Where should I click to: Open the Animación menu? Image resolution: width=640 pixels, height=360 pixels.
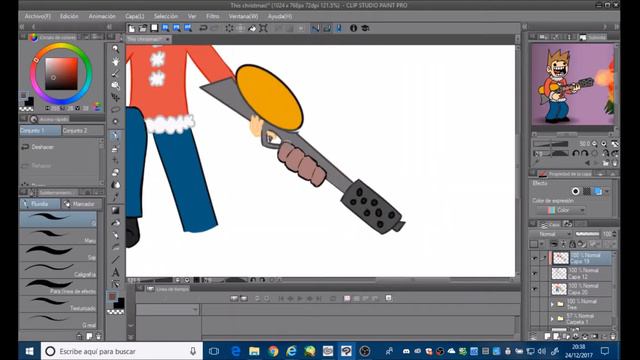(x=102, y=16)
